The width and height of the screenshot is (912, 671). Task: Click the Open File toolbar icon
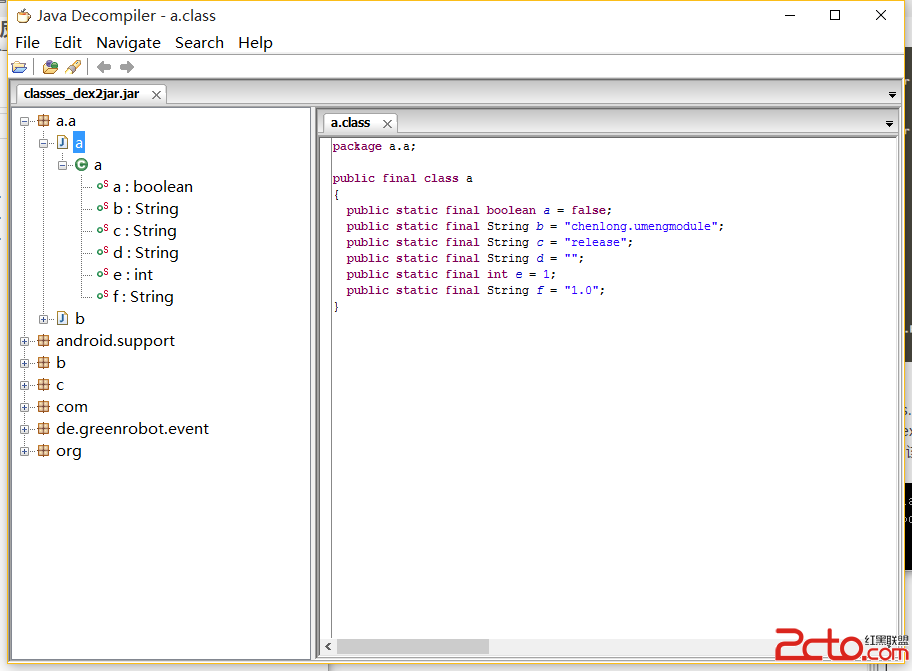click(x=19, y=67)
